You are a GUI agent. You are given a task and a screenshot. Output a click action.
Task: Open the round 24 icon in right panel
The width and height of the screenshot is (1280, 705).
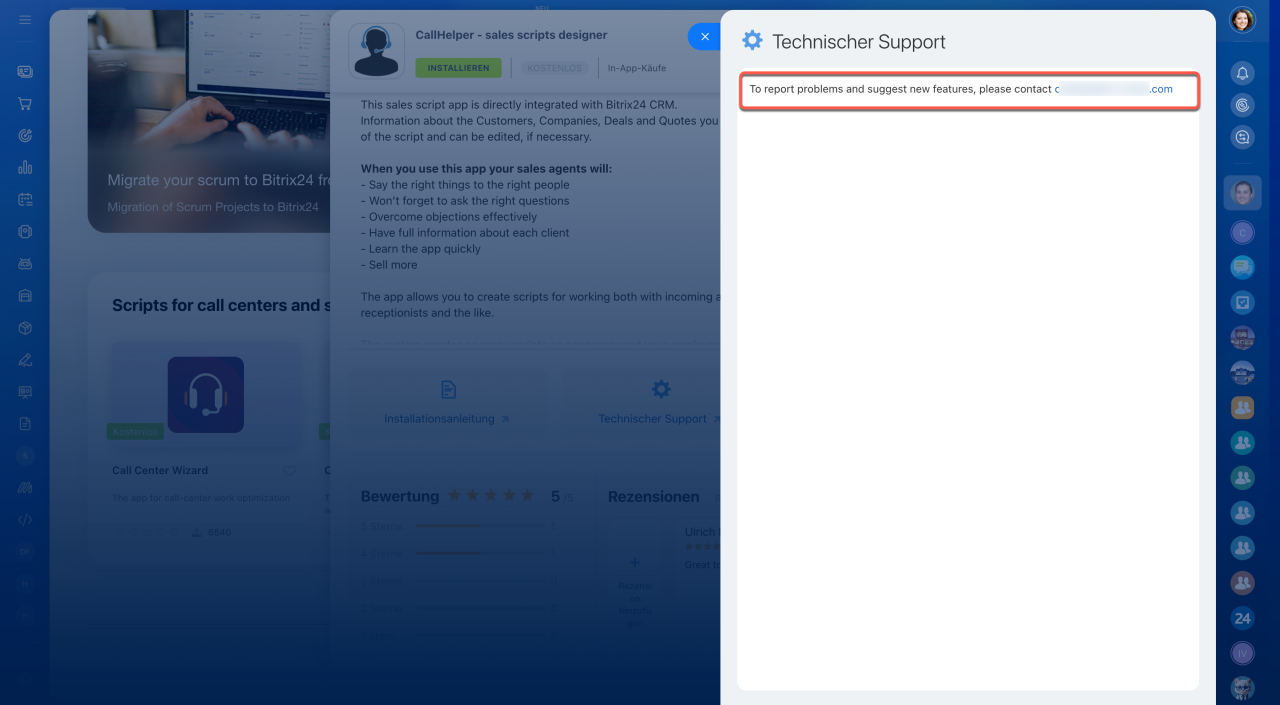click(x=1242, y=618)
